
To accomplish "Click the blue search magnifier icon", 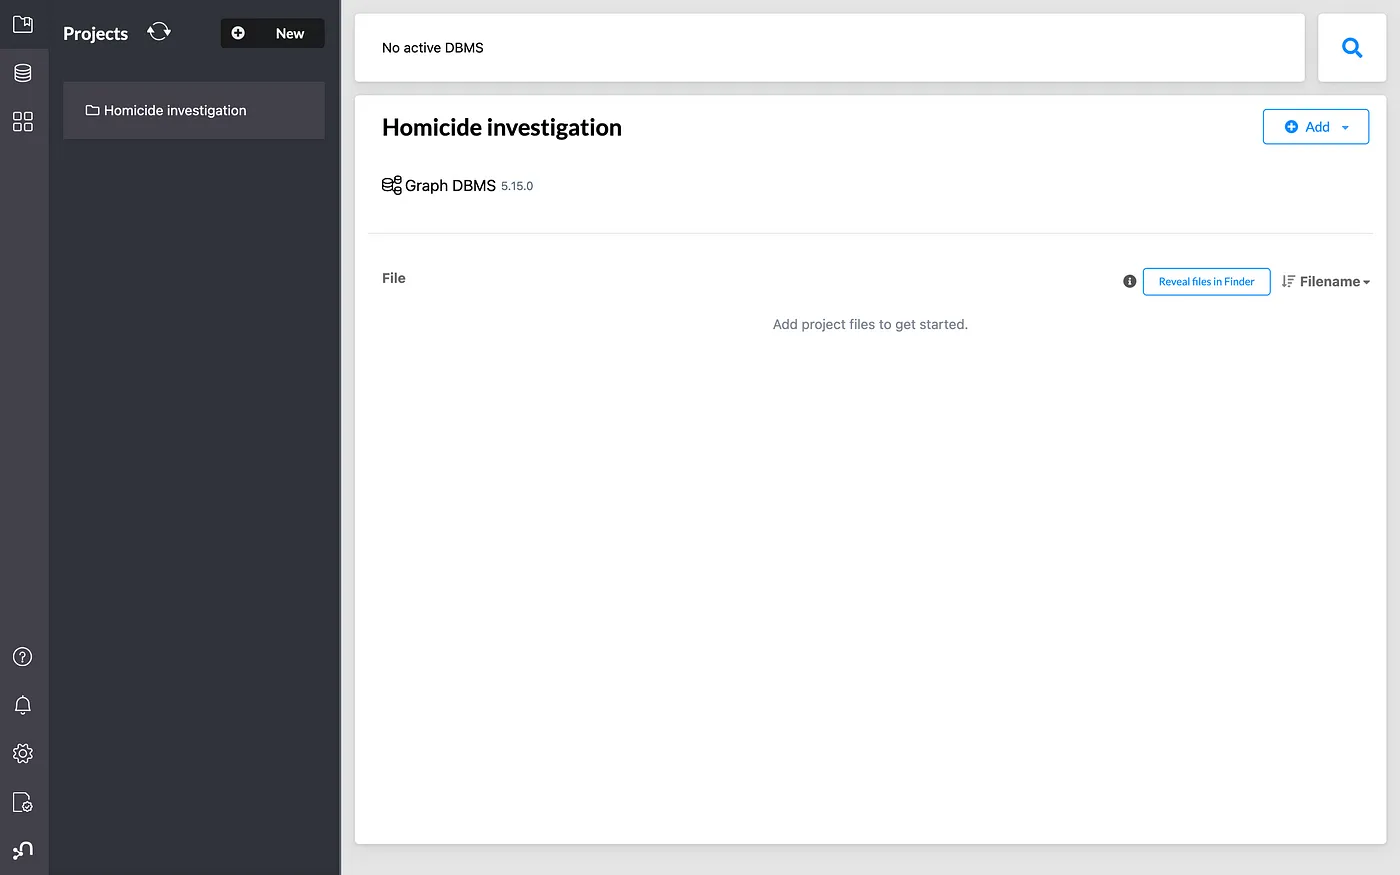I will pos(1352,48).
